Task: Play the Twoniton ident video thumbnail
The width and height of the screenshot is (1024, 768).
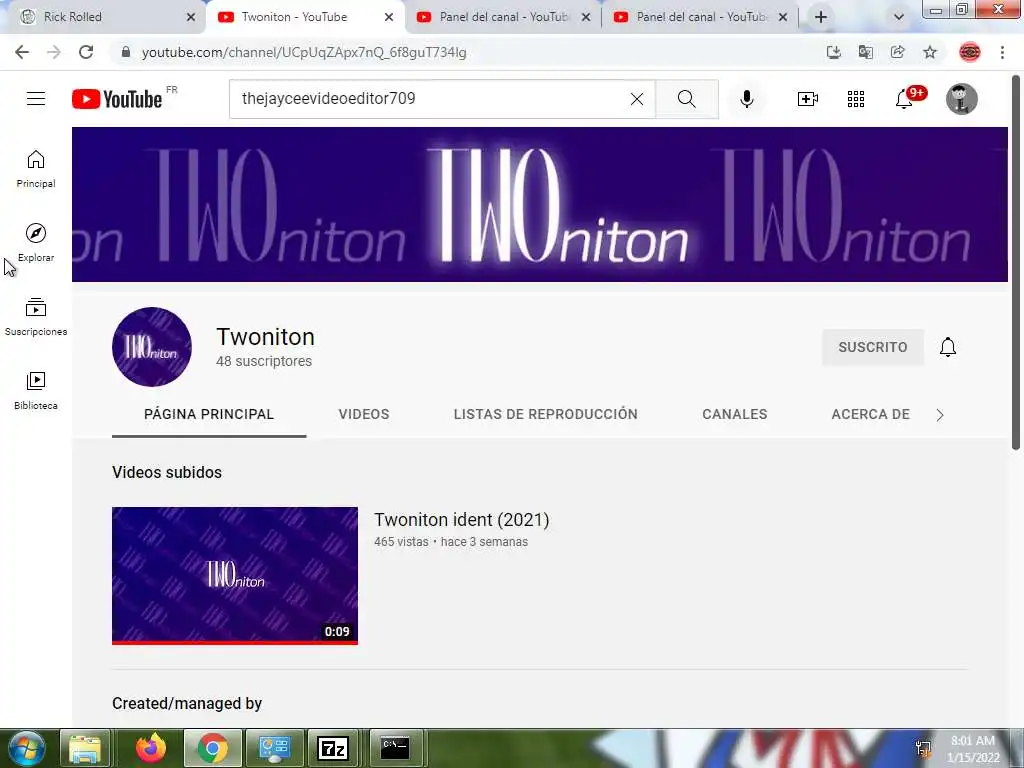Action: coord(235,575)
